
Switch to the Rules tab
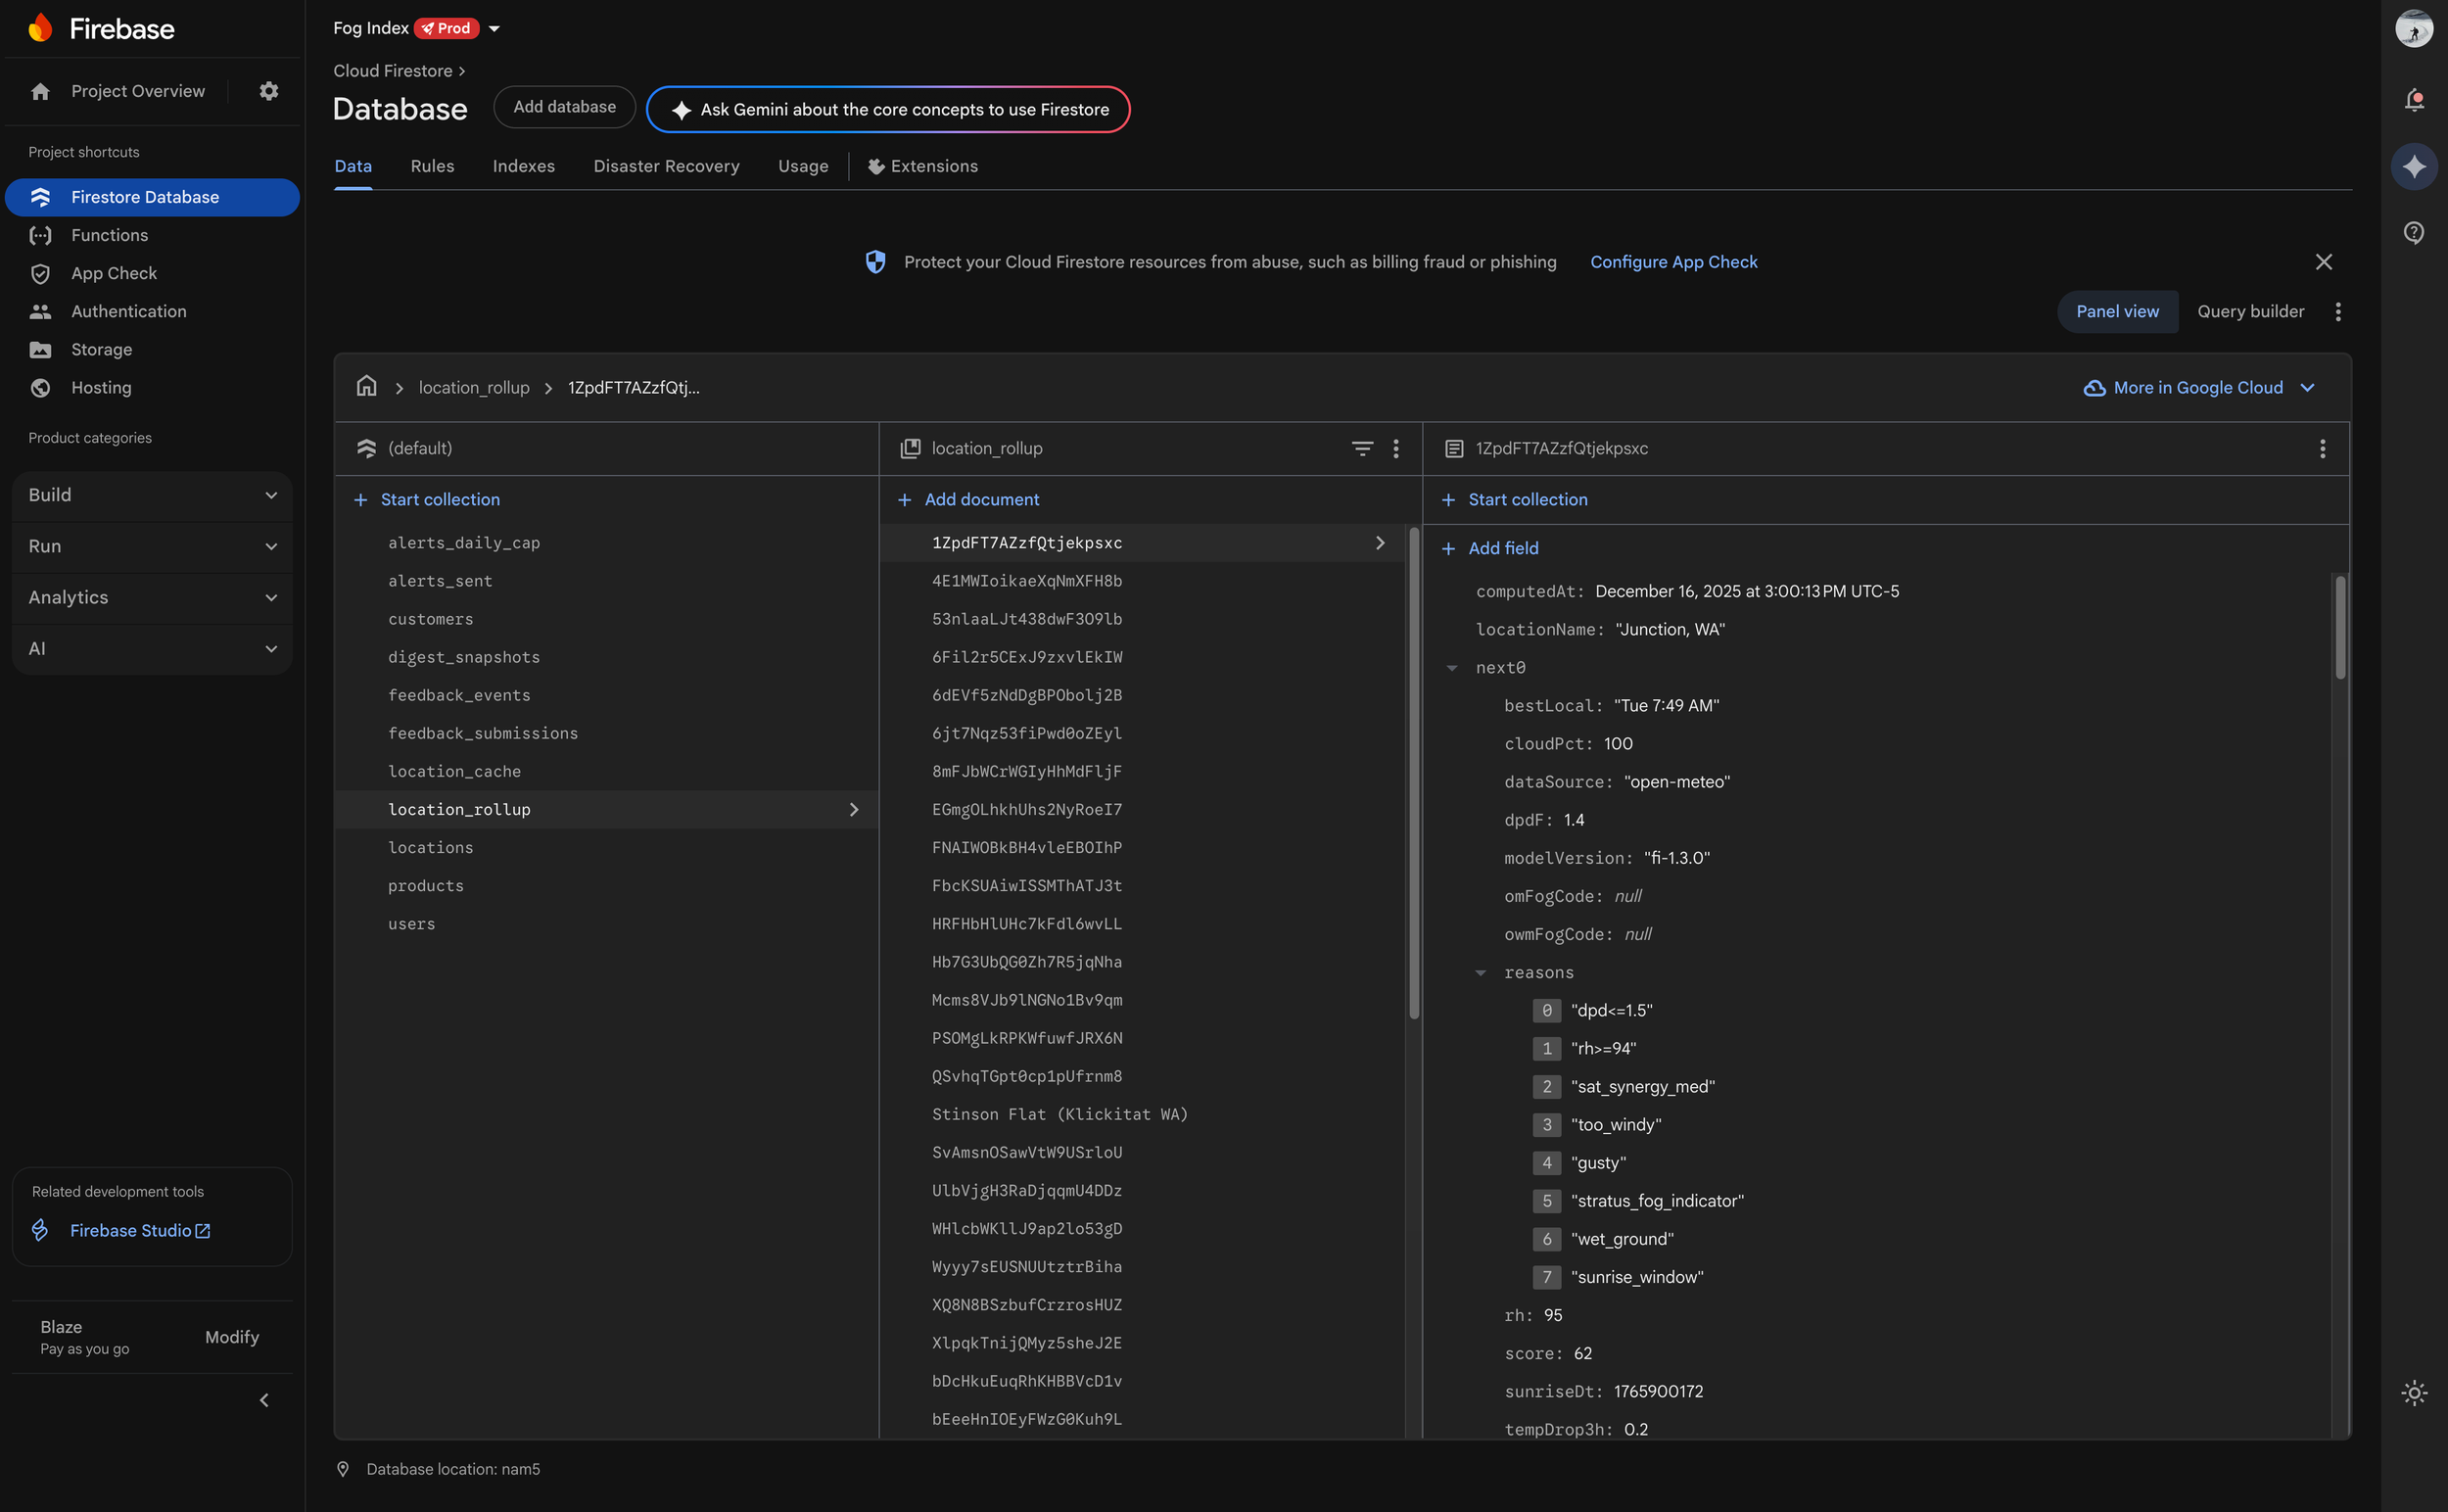[432, 167]
